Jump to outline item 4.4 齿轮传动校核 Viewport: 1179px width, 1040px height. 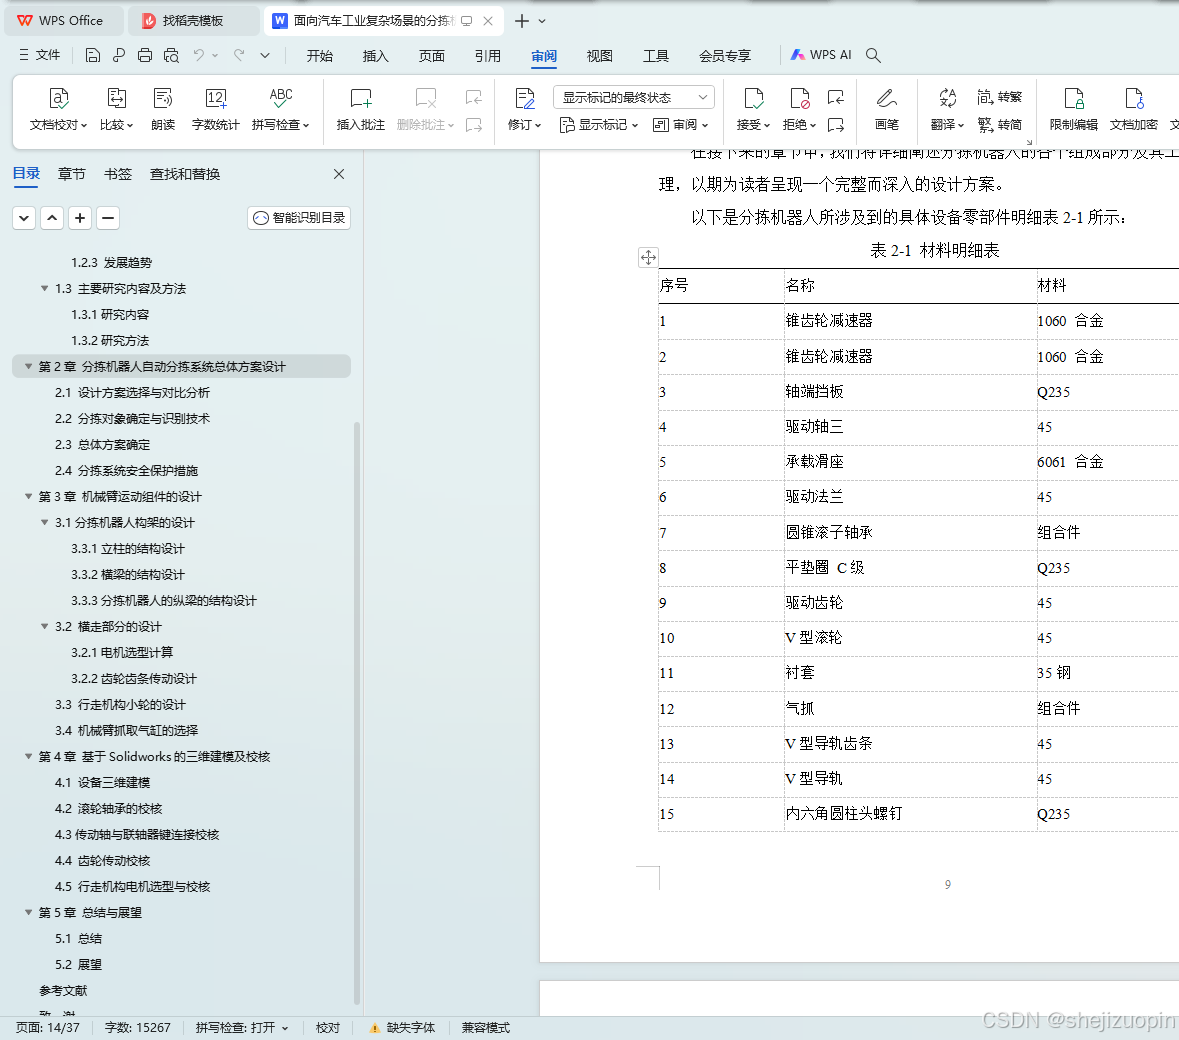tap(102, 861)
